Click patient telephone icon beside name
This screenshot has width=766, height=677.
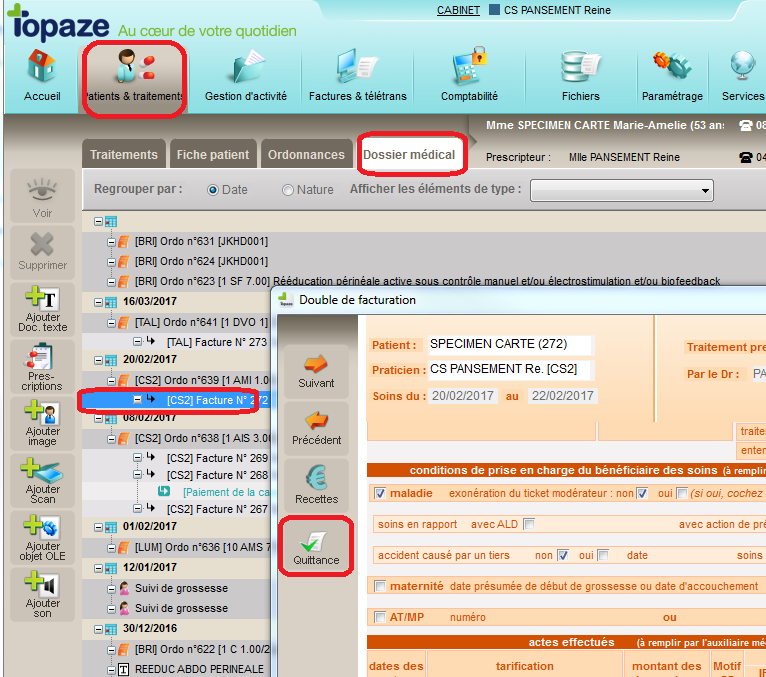tap(745, 126)
